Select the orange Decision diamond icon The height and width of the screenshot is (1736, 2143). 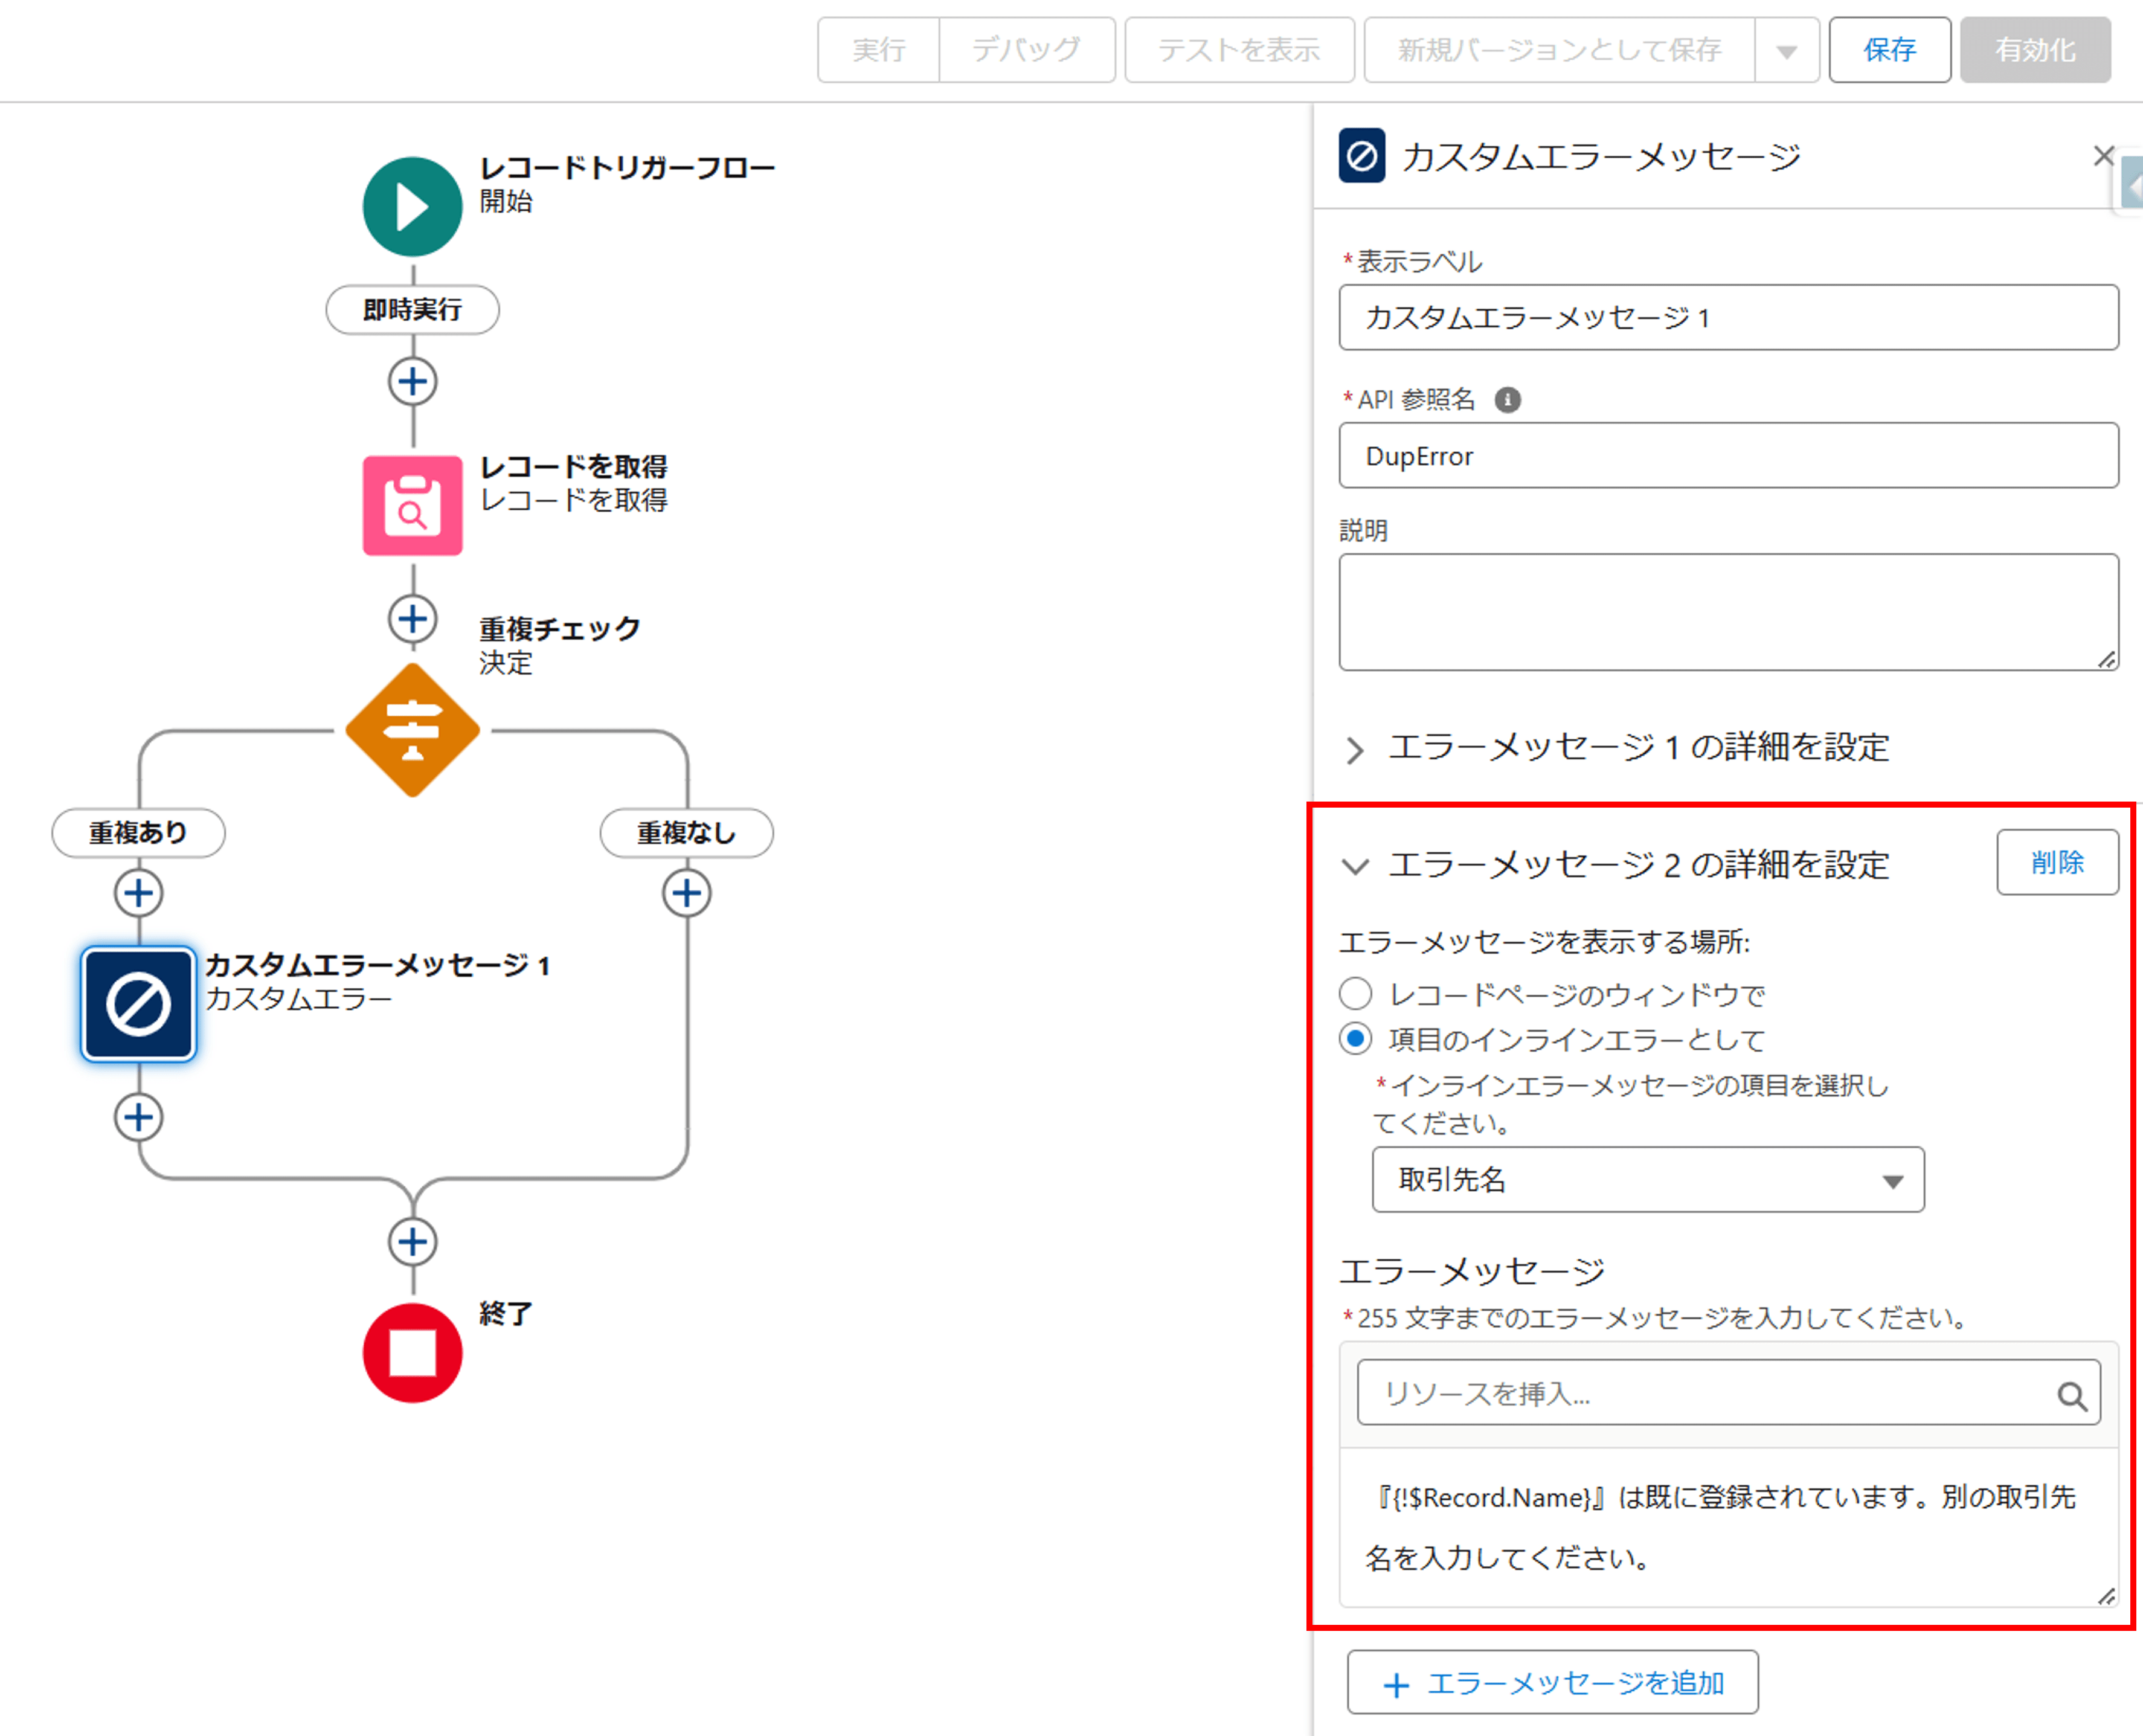pos(412,730)
